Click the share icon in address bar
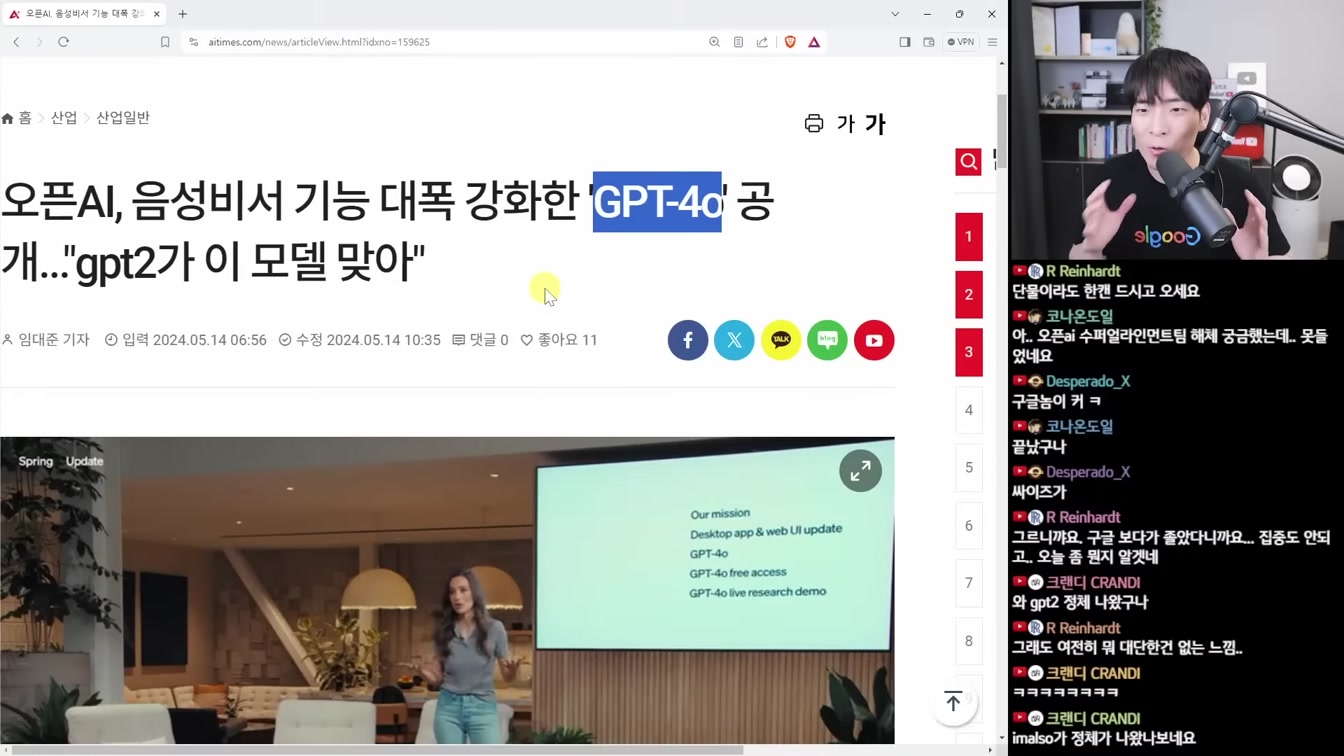 pyautogui.click(x=762, y=42)
